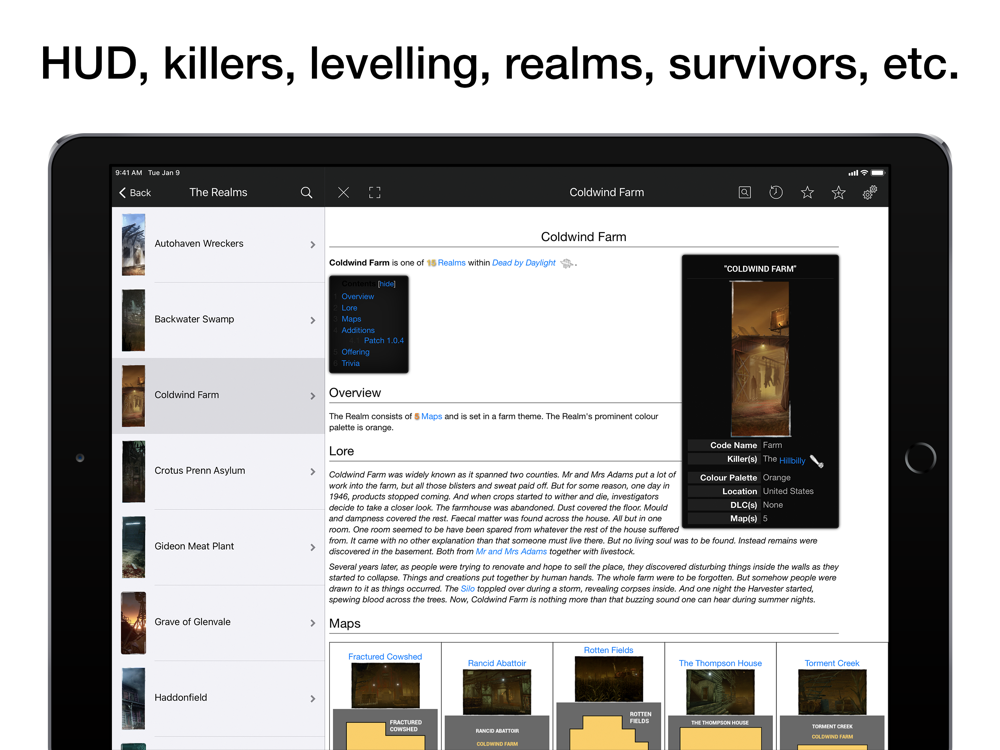Open Haddonfield realm
The height and width of the screenshot is (750, 1000).
tap(218, 698)
